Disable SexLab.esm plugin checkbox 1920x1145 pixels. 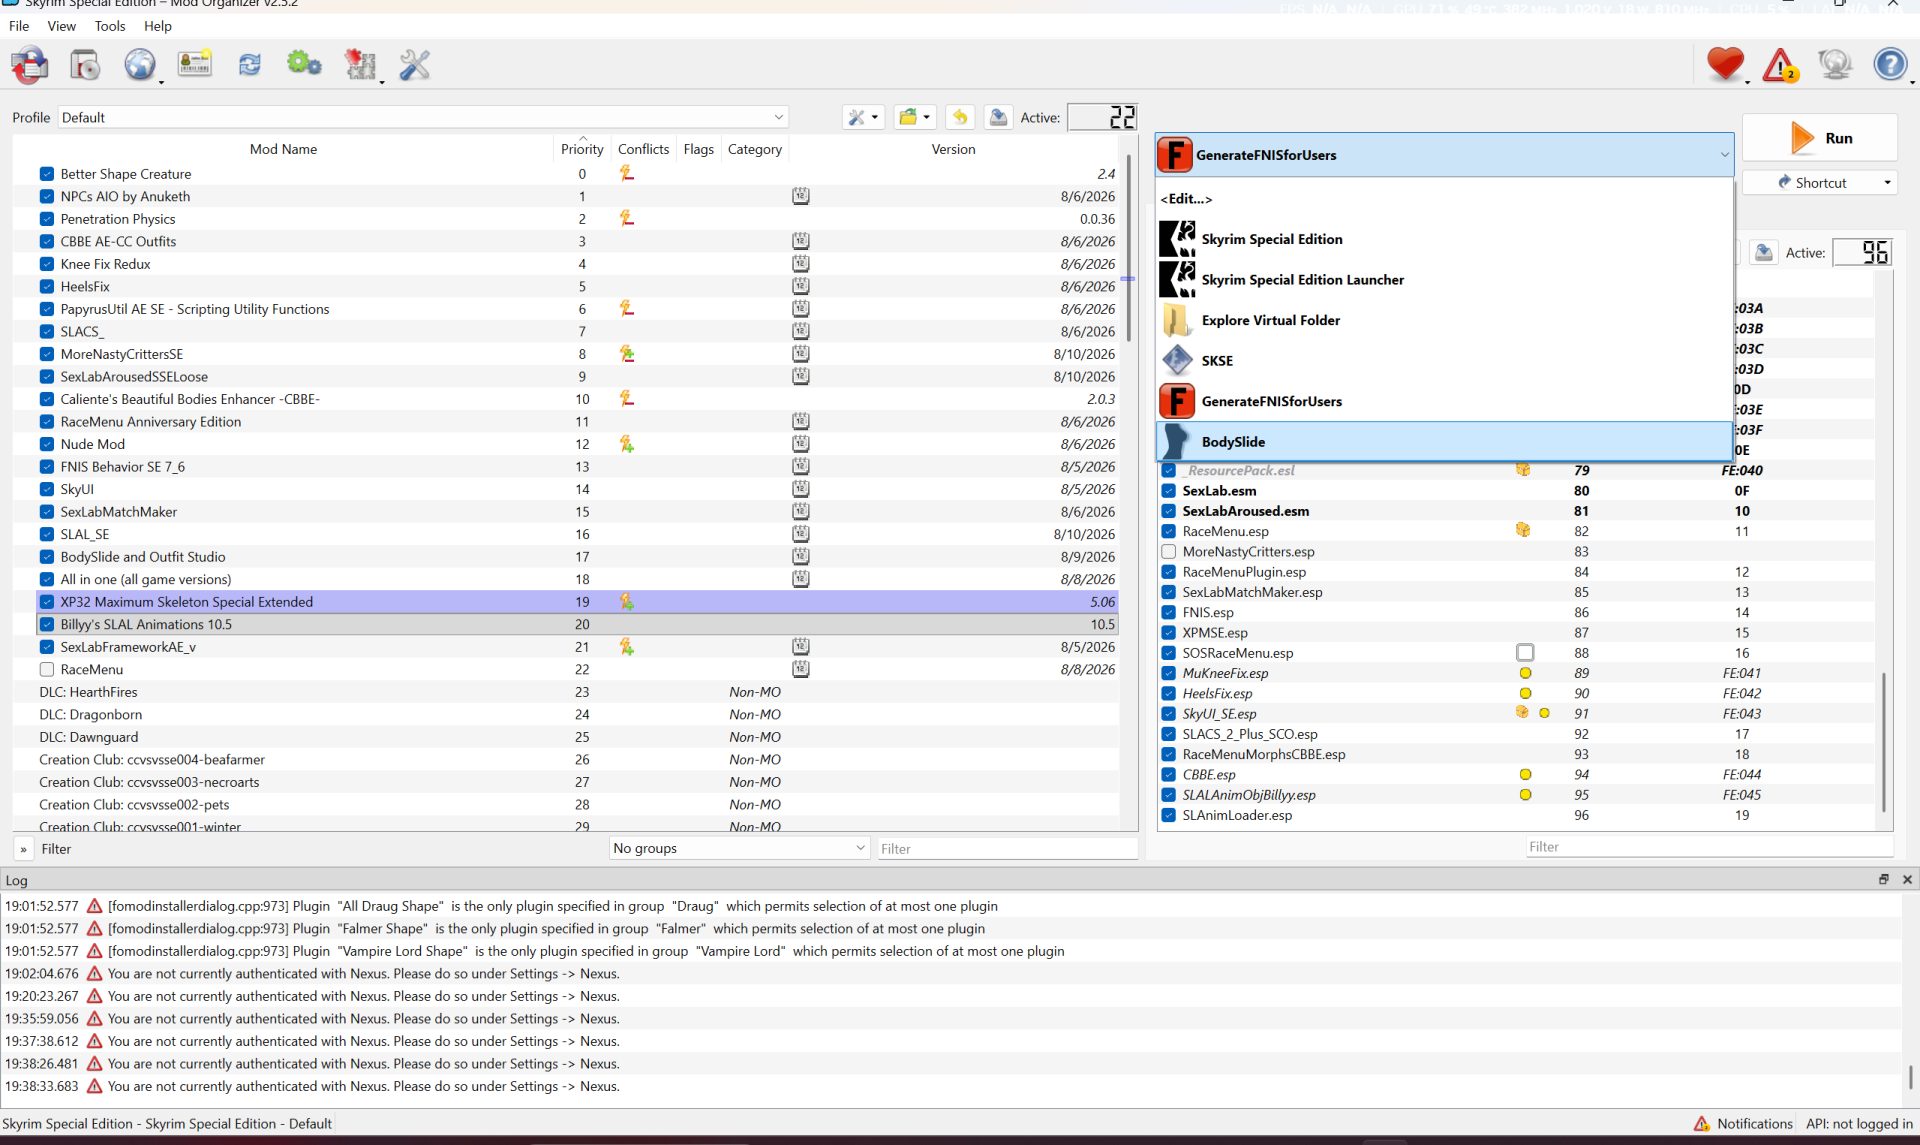[x=1168, y=490]
